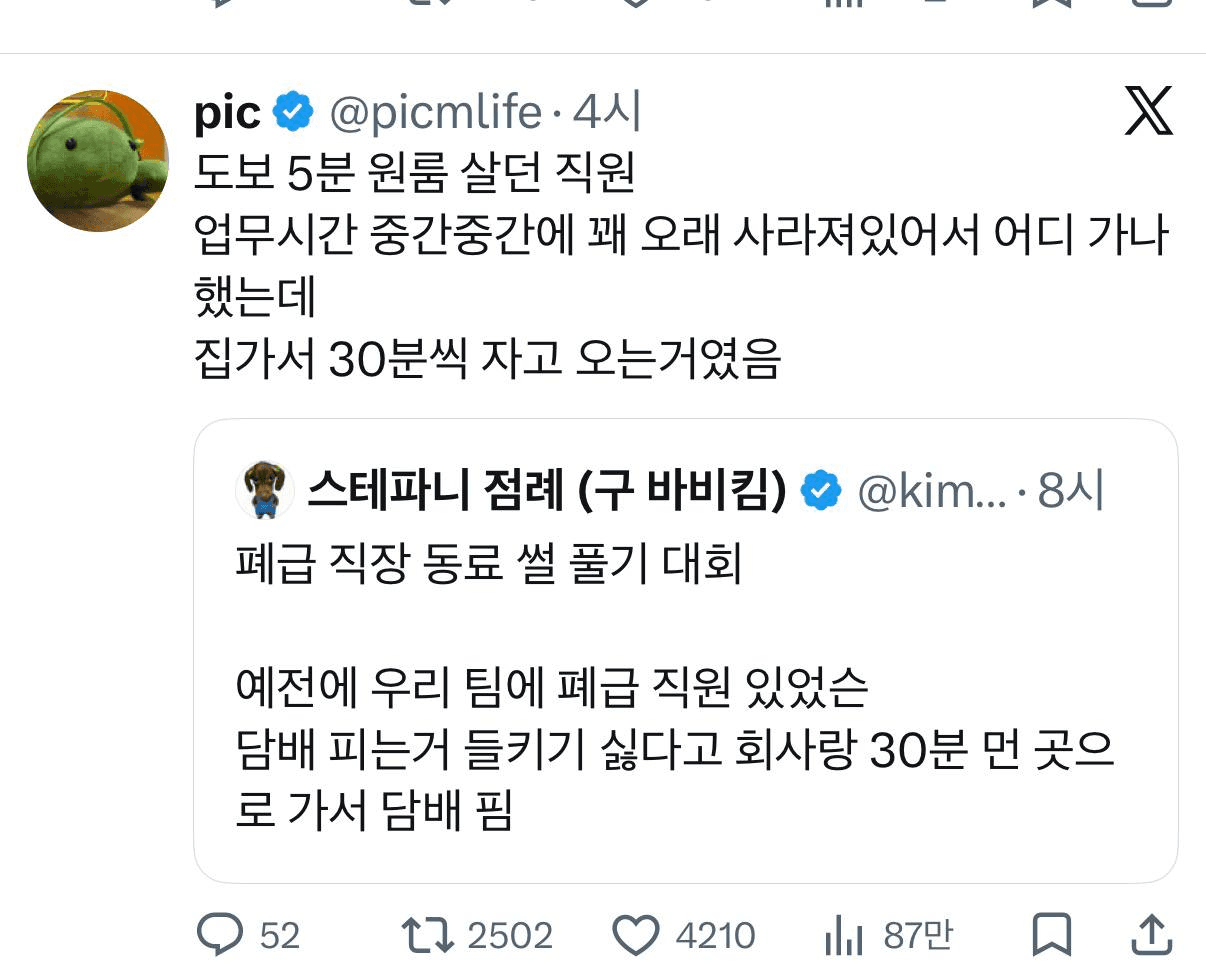The image size is (1206, 962).
Task: Open replies via the speech bubble icon
Action: pos(220,934)
